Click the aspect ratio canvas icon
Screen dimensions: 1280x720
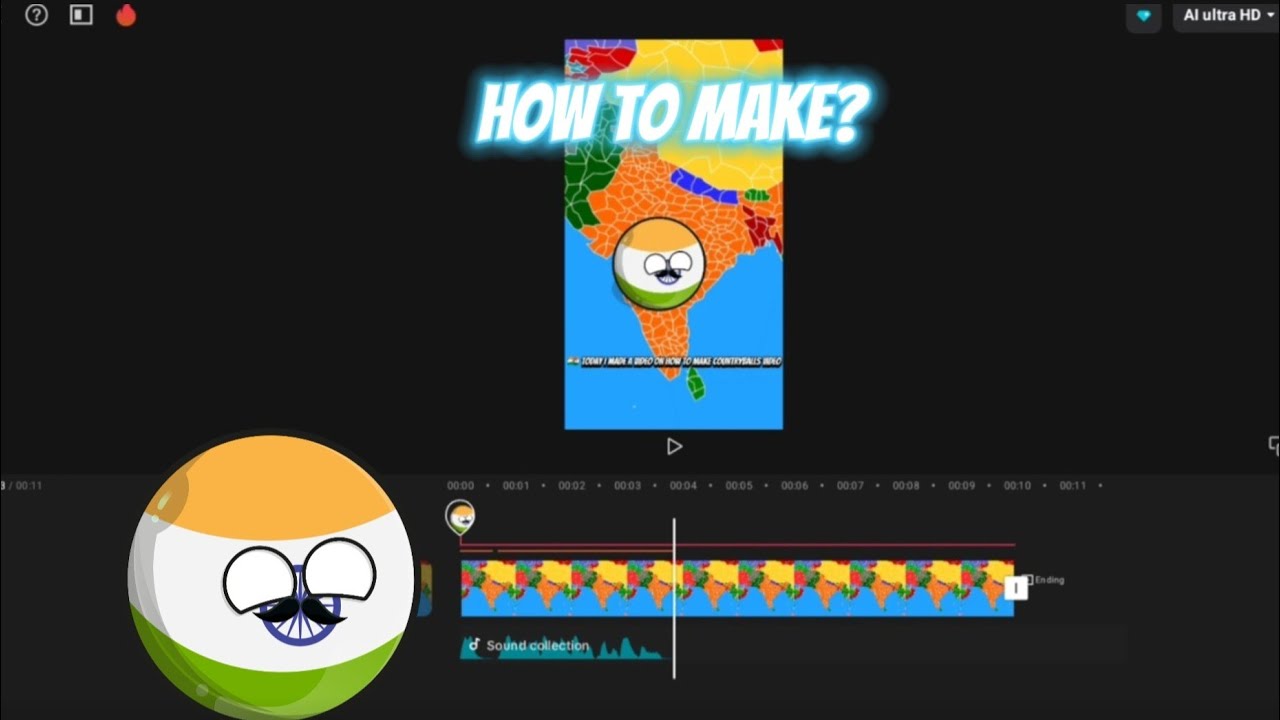[81, 15]
